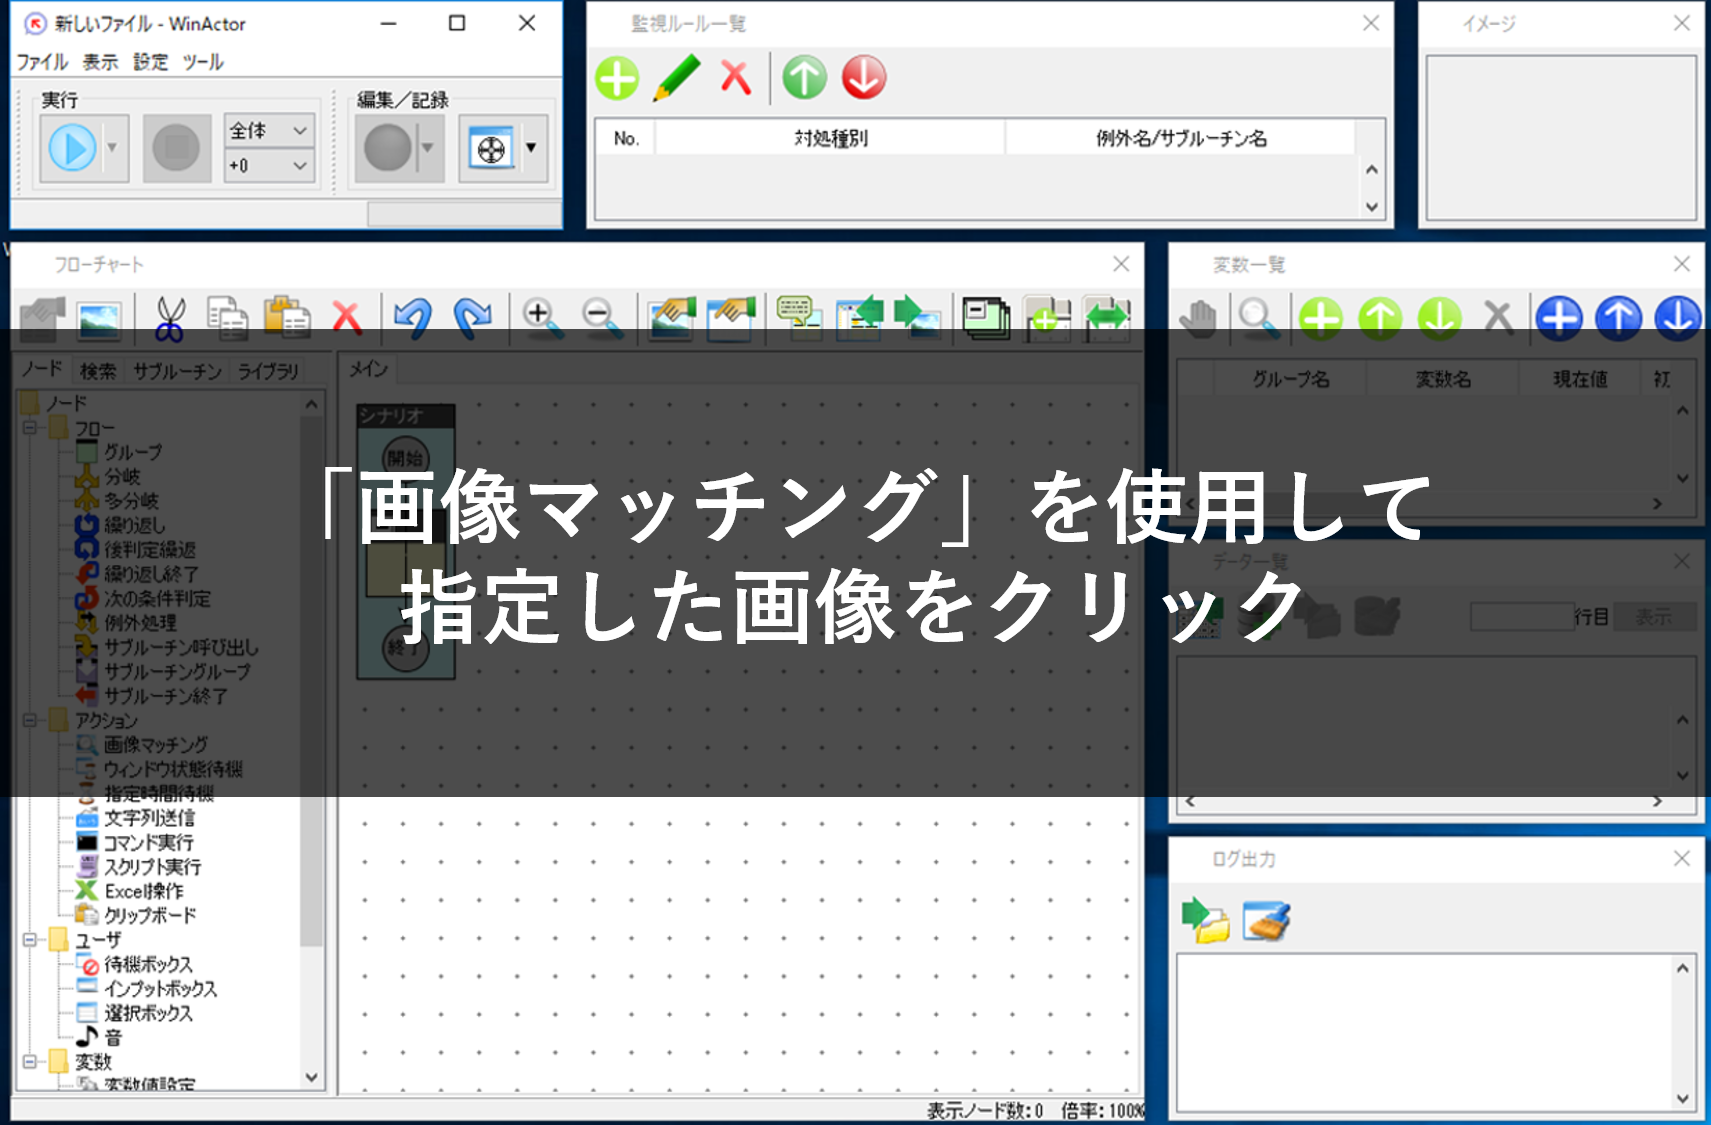Click the landscape image icon in flowchart toolbar

click(x=99, y=319)
